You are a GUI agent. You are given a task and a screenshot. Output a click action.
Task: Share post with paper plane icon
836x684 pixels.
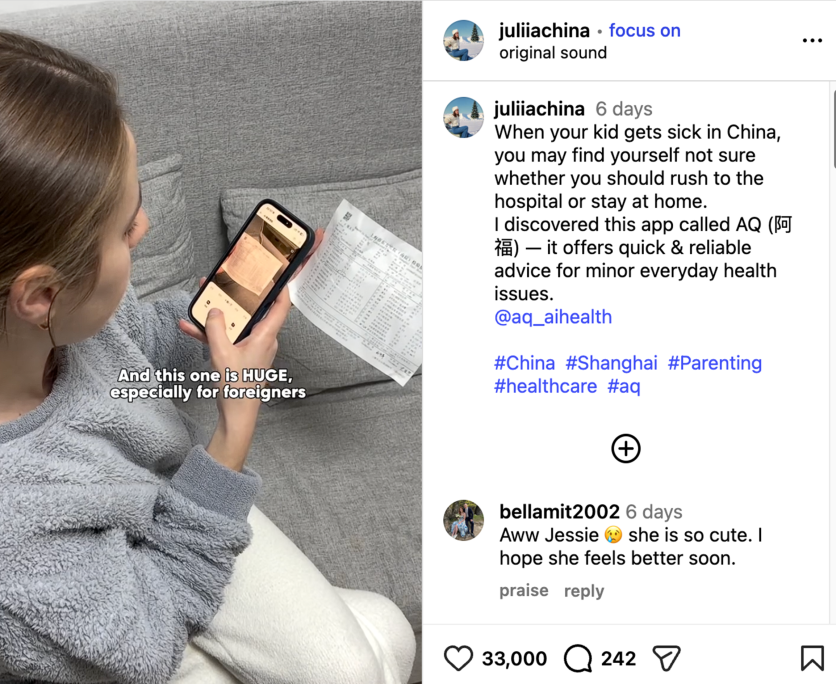666,658
